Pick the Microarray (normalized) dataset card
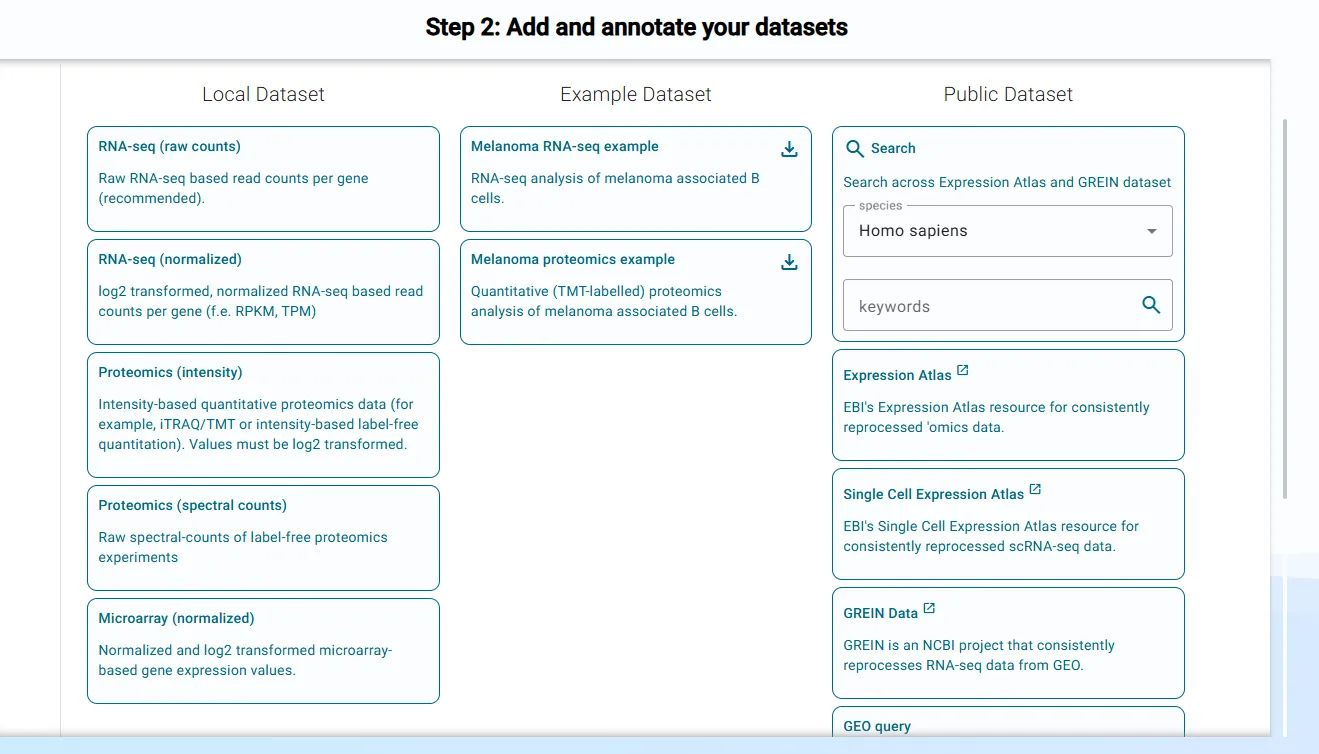The width and height of the screenshot is (1319, 754). [263, 651]
